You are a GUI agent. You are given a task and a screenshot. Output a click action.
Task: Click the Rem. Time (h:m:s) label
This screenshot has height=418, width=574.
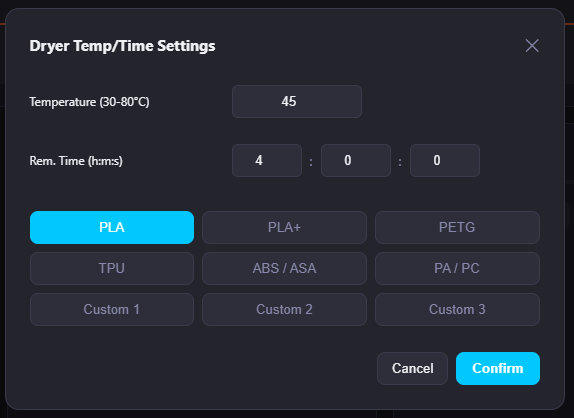point(76,161)
